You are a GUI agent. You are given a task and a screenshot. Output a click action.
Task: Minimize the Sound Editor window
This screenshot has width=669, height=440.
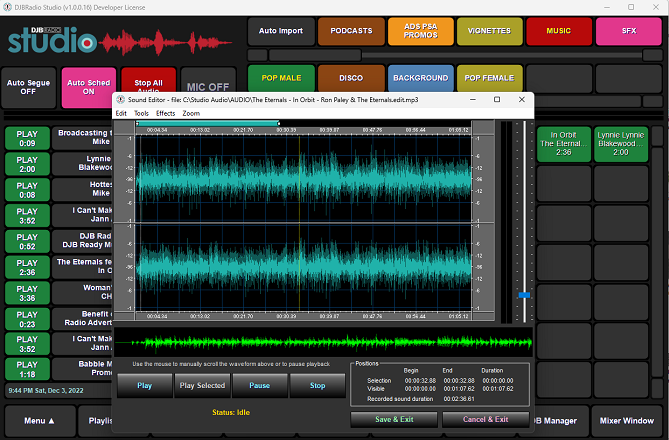[473, 99]
